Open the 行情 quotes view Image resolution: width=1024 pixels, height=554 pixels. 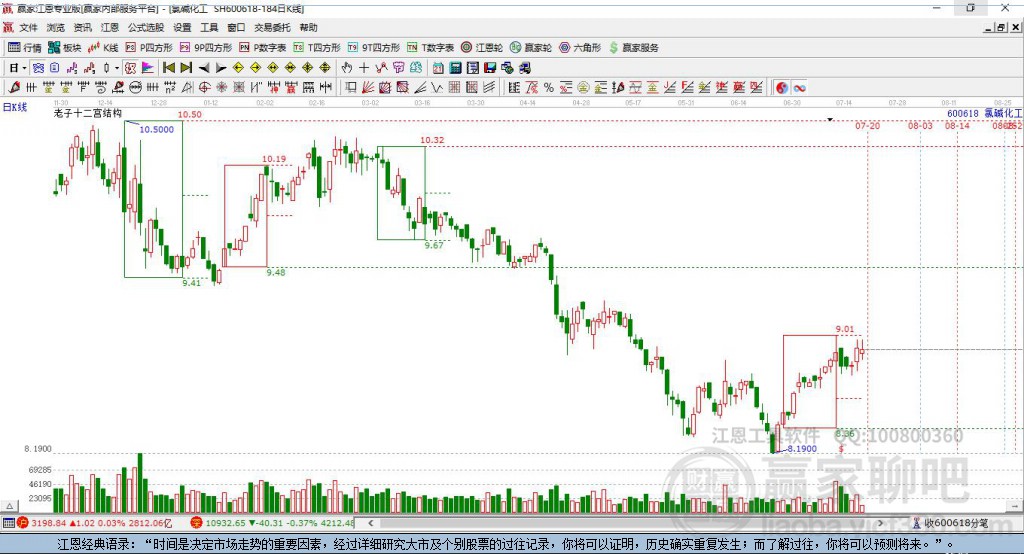coord(25,48)
